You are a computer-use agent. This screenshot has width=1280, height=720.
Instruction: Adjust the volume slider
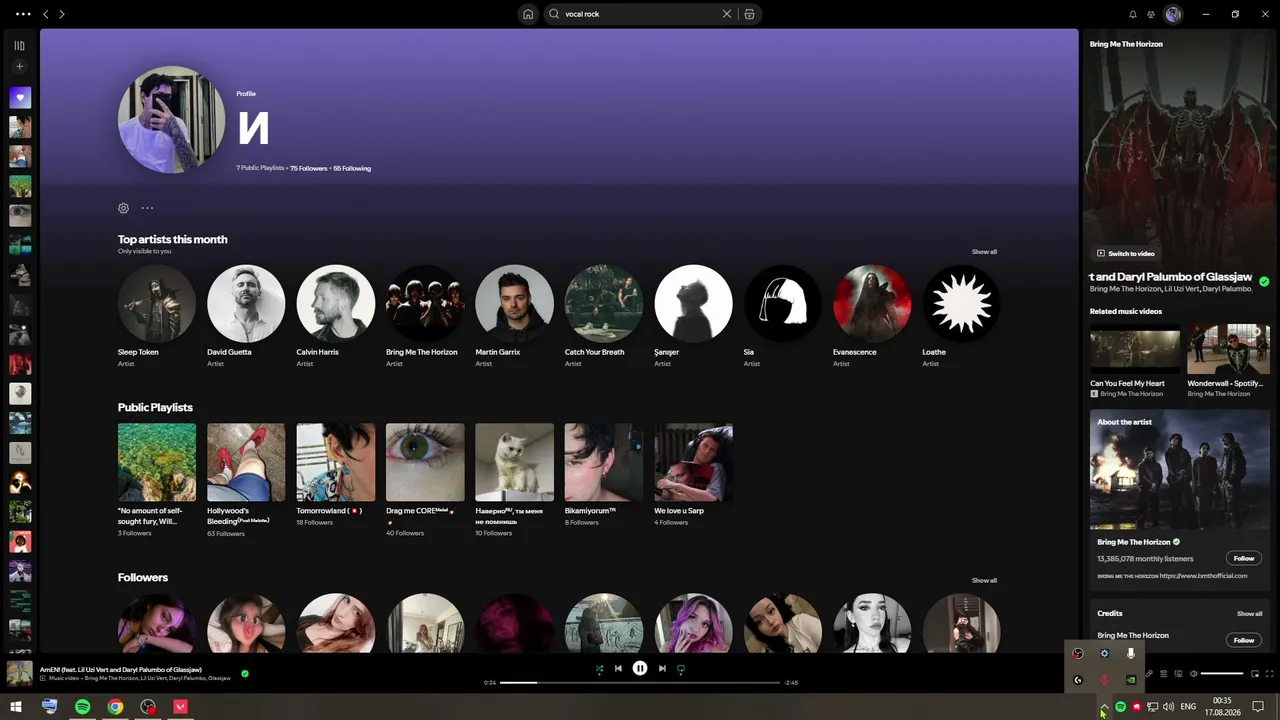coord(1222,674)
